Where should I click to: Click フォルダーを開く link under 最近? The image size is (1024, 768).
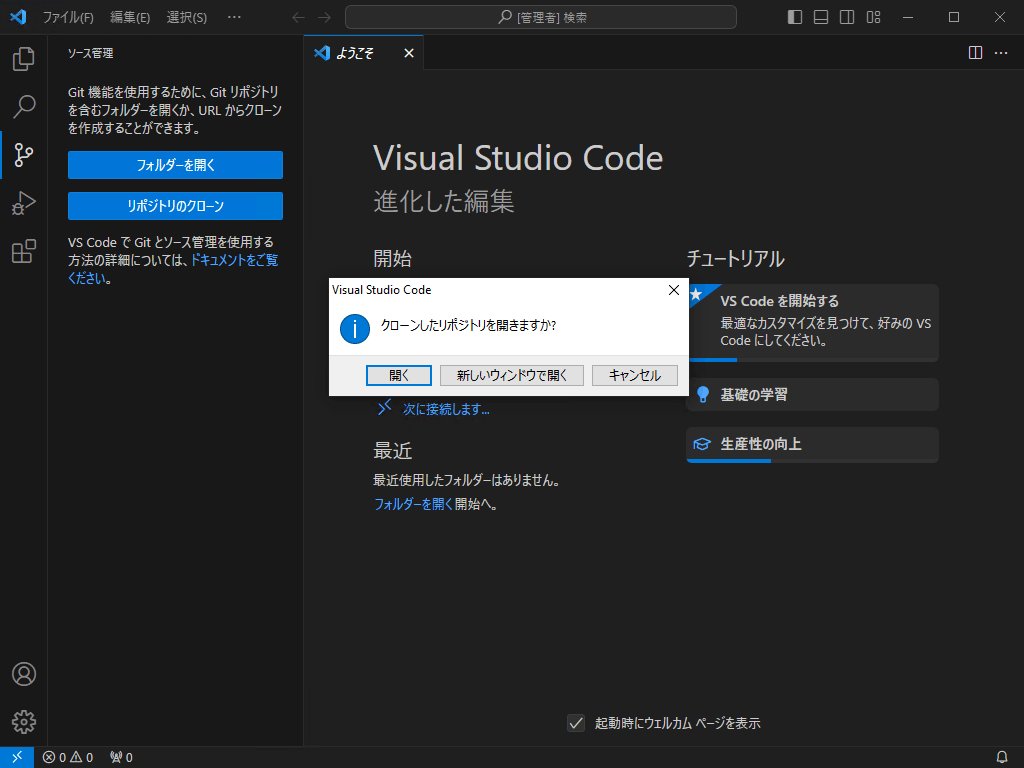pos(413,504)
